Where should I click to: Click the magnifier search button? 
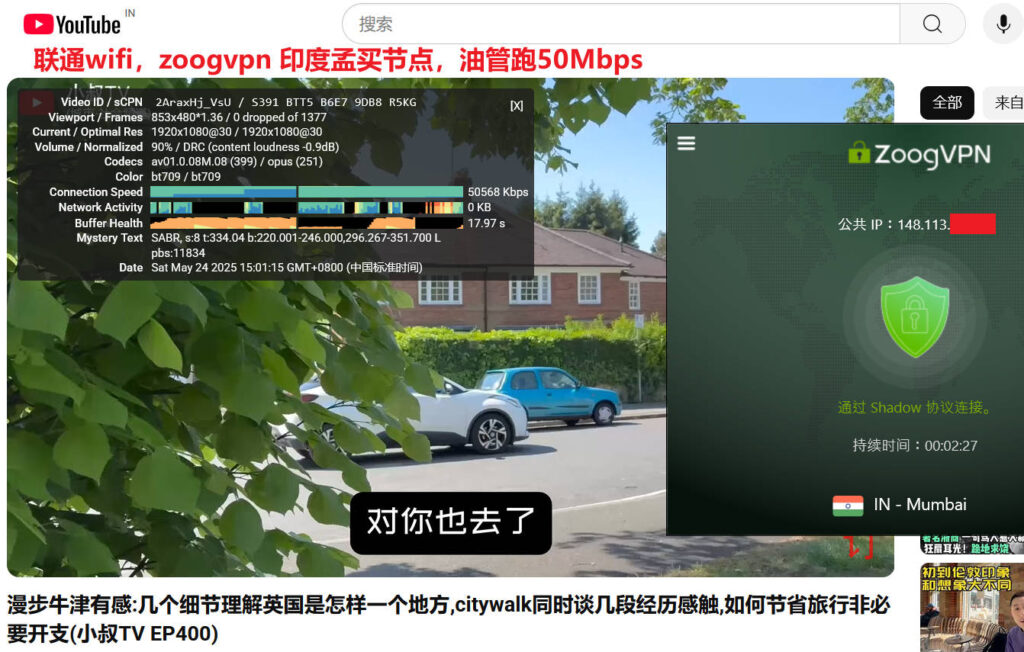932,24
